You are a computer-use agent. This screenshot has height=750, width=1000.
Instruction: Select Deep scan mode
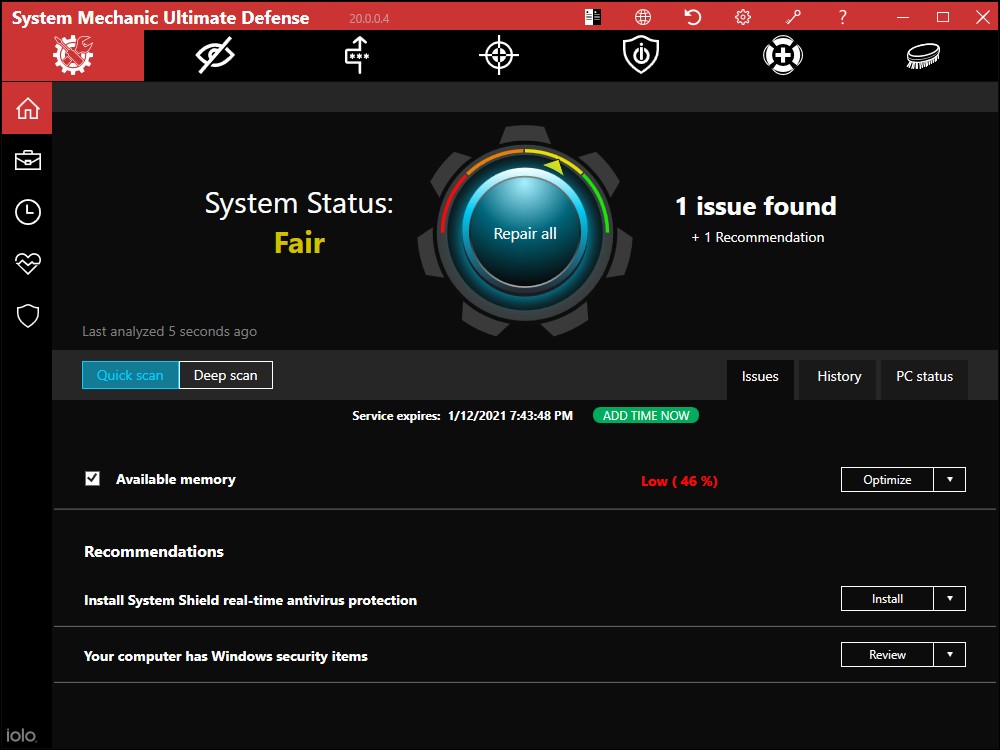coord(226,375)
